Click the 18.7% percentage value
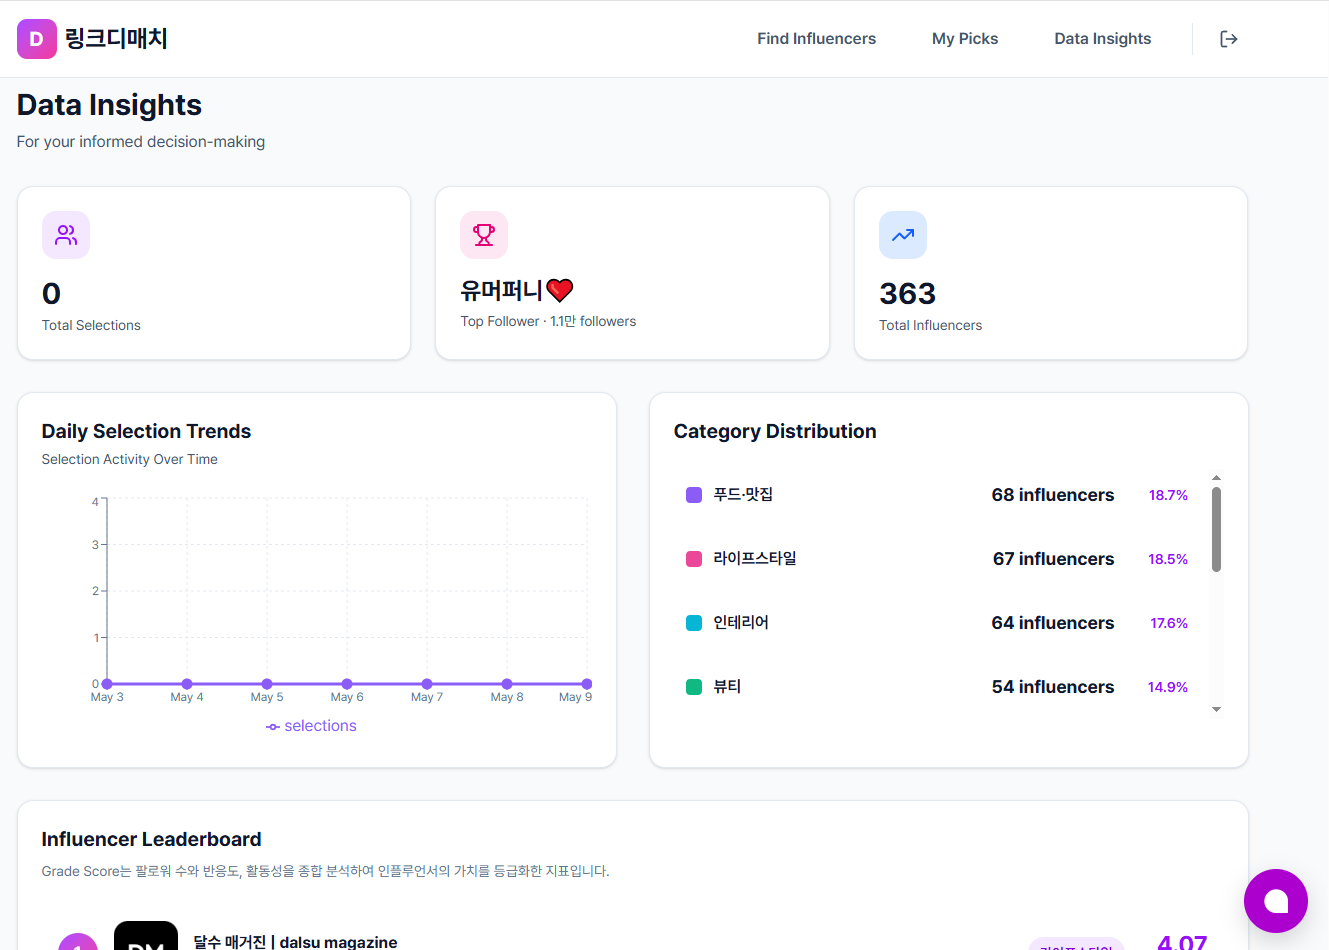 (1168, 495)
